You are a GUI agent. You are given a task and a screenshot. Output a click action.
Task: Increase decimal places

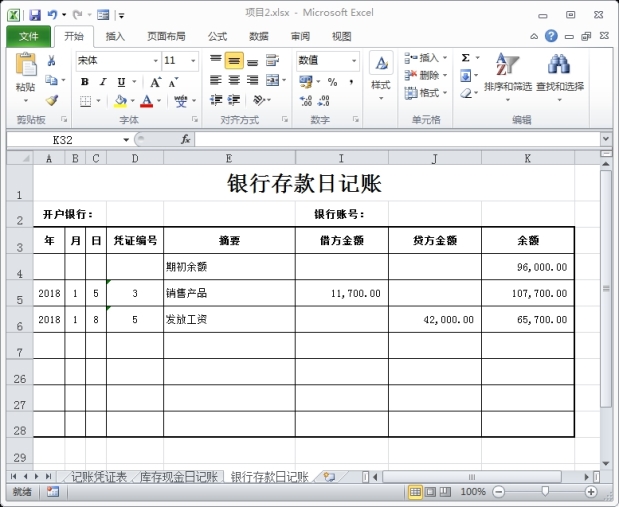[x=306, y=101]
